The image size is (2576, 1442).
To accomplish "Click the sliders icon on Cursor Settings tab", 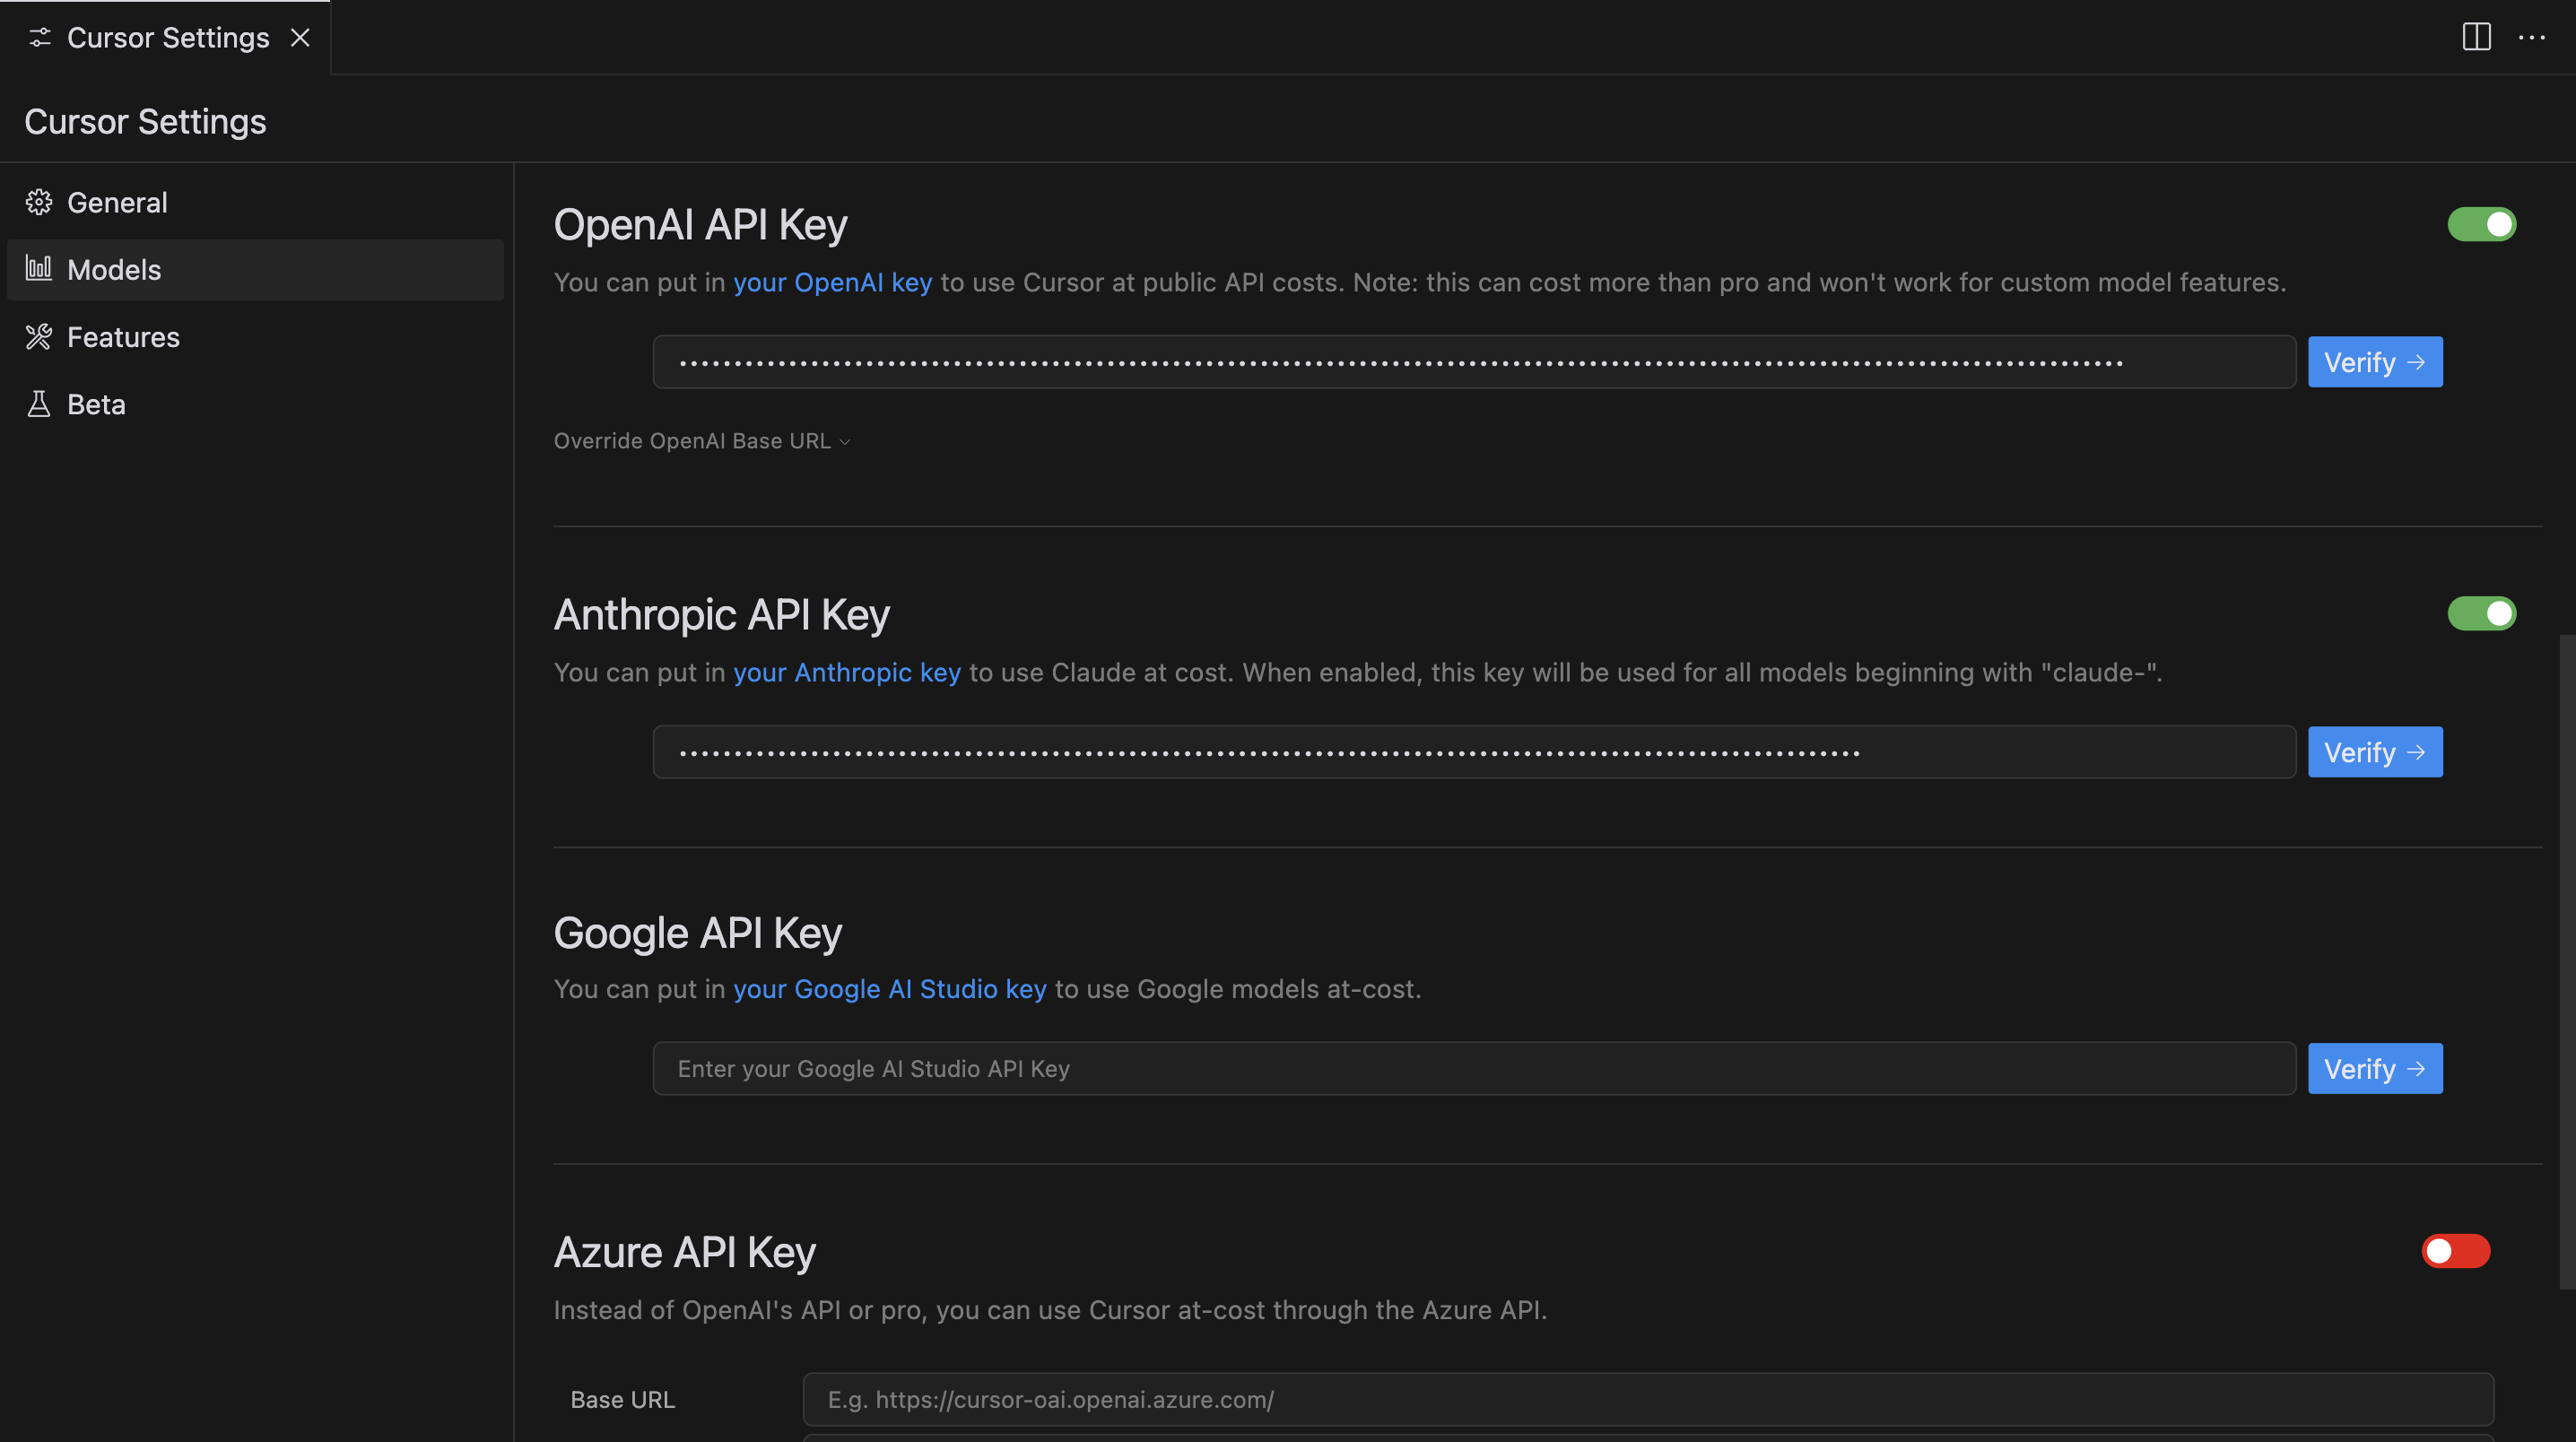I will (40, 37).
